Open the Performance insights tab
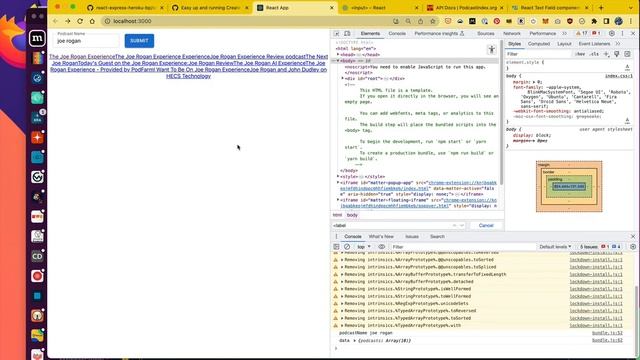 point(439,33)
